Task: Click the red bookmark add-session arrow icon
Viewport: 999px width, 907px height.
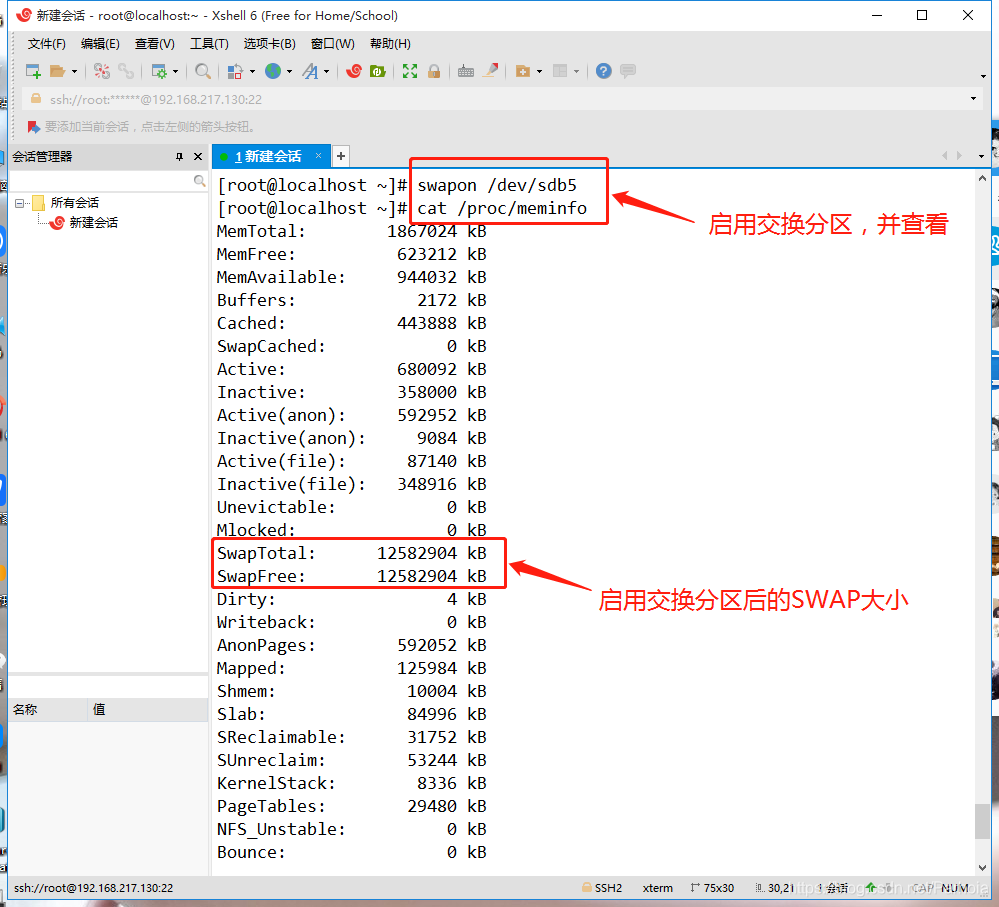Action: (33, 127)
